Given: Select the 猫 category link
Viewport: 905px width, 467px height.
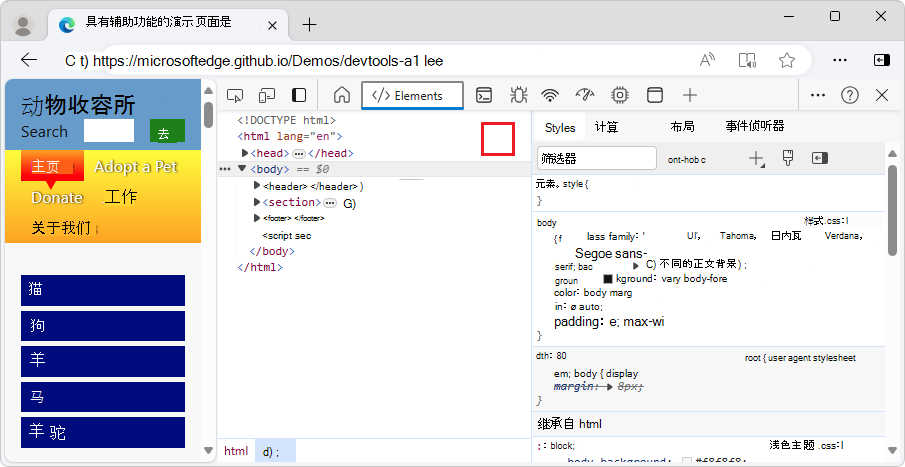Looking at the screenshot, I should pyautogui.click(x=103, y=290).
